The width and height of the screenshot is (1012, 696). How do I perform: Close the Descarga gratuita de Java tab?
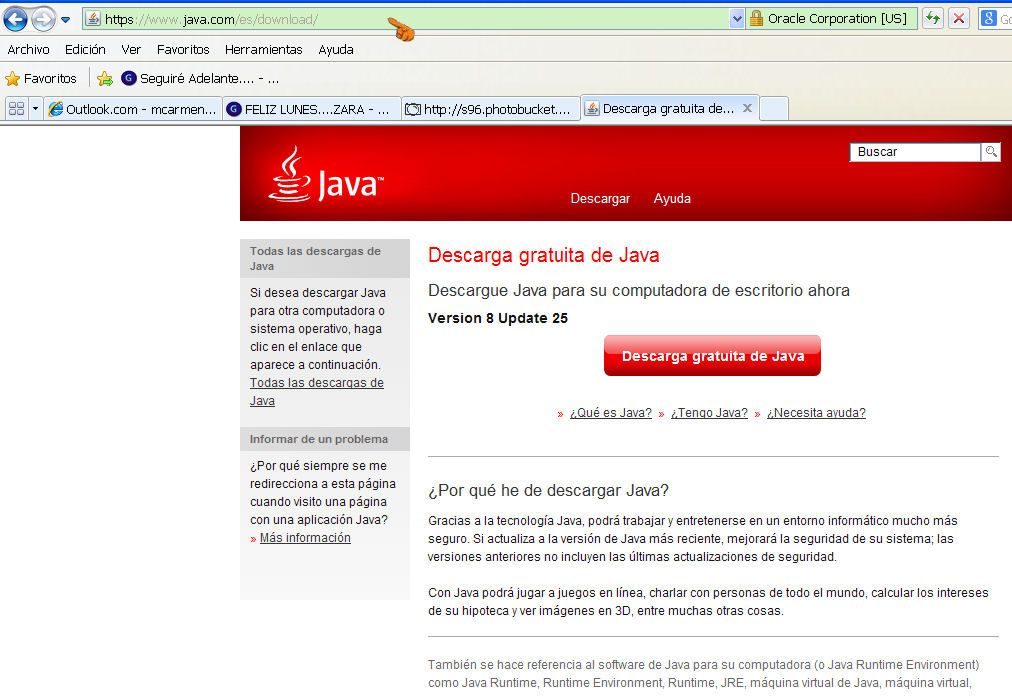[746, 108]
